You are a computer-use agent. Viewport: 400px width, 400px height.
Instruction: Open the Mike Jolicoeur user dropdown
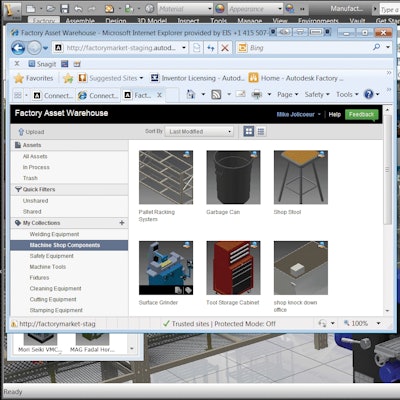[299, 114]
